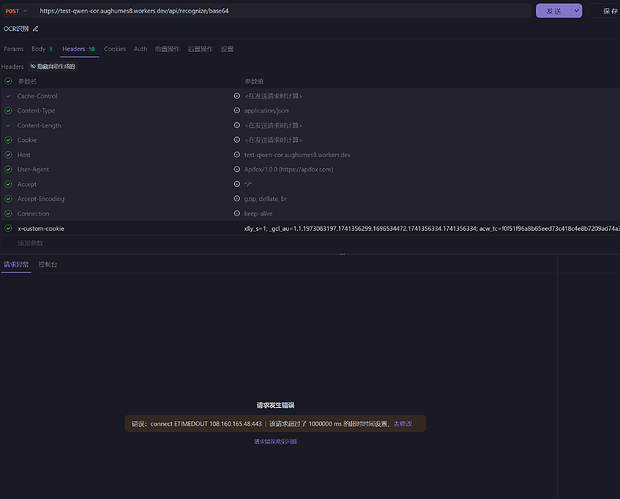Viewport: 620px width, 499px height.
Task: Toggle the Cache-Control header checkbox
Action: (8, 96)
